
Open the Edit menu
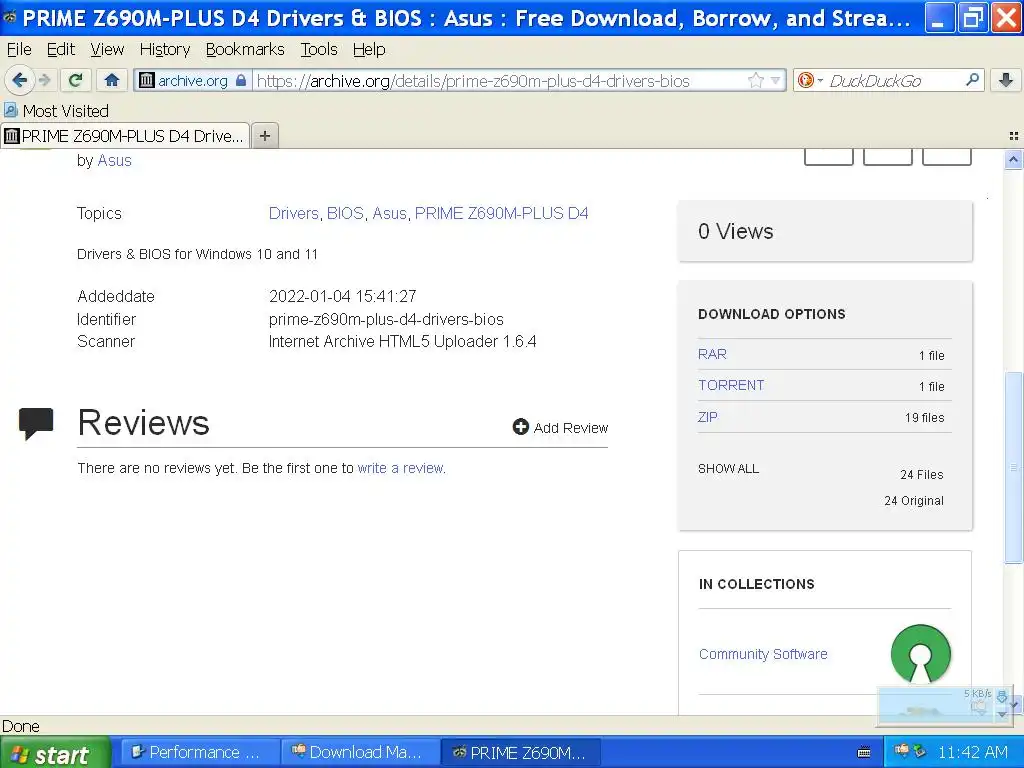(61, 50)
